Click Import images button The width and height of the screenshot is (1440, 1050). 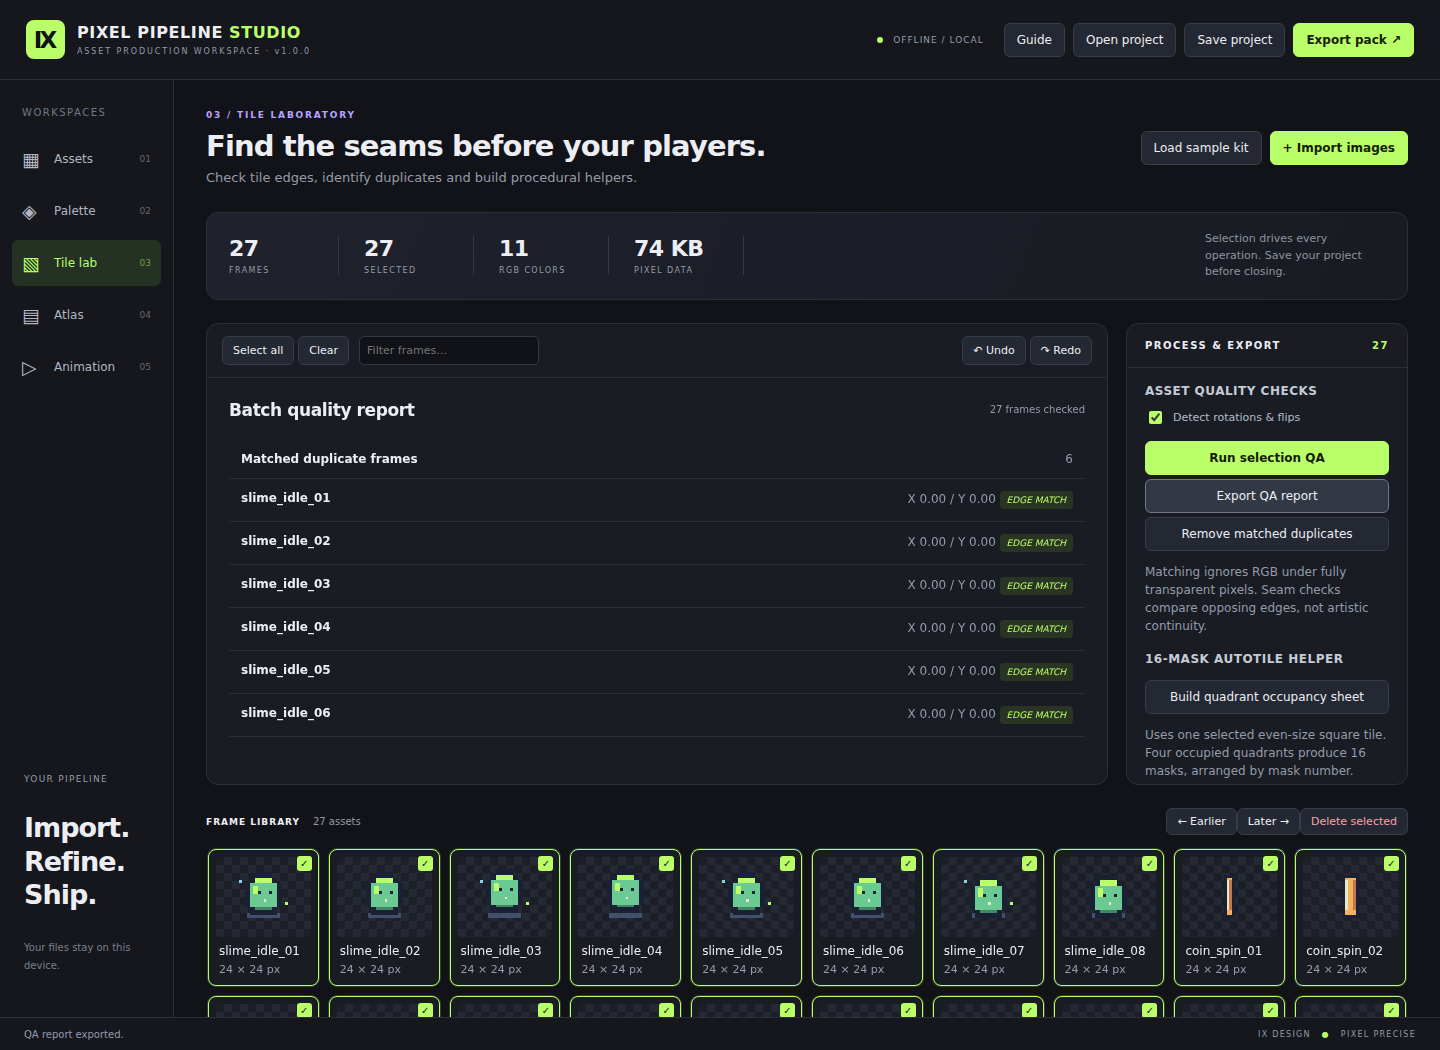pyautogui.click(x=1339, y=148)
